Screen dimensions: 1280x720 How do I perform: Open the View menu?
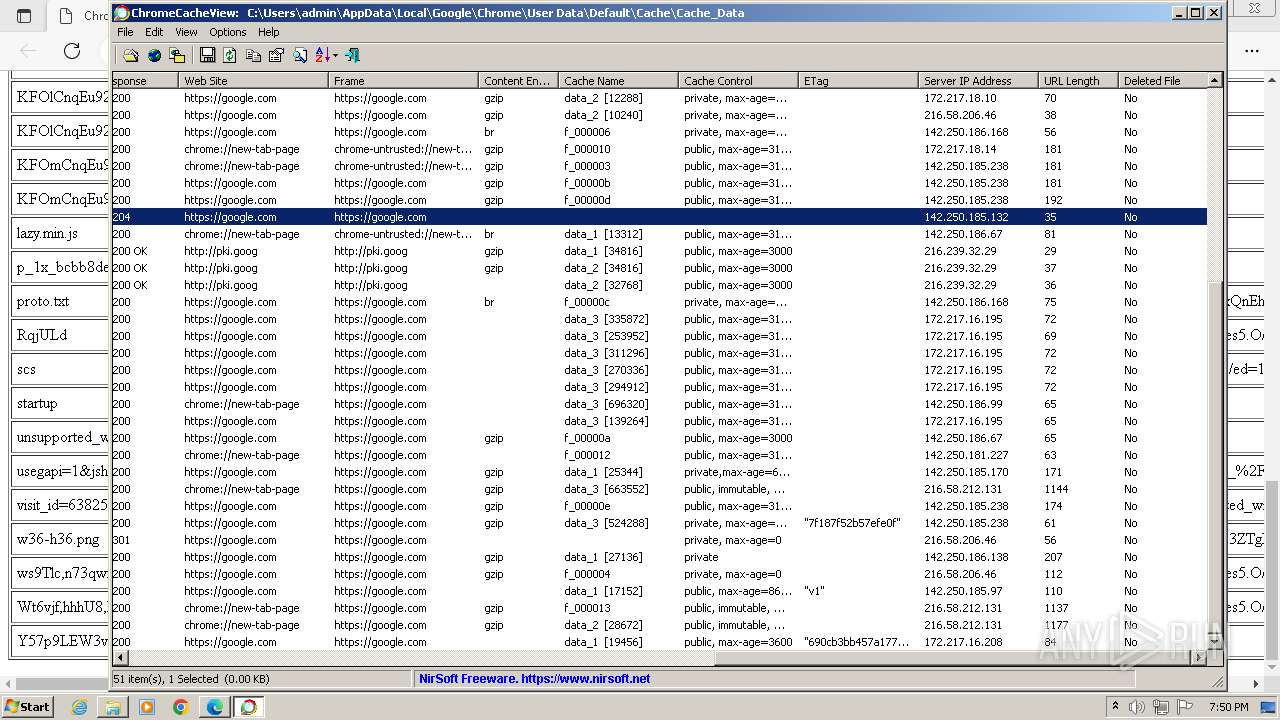point(186,32)
